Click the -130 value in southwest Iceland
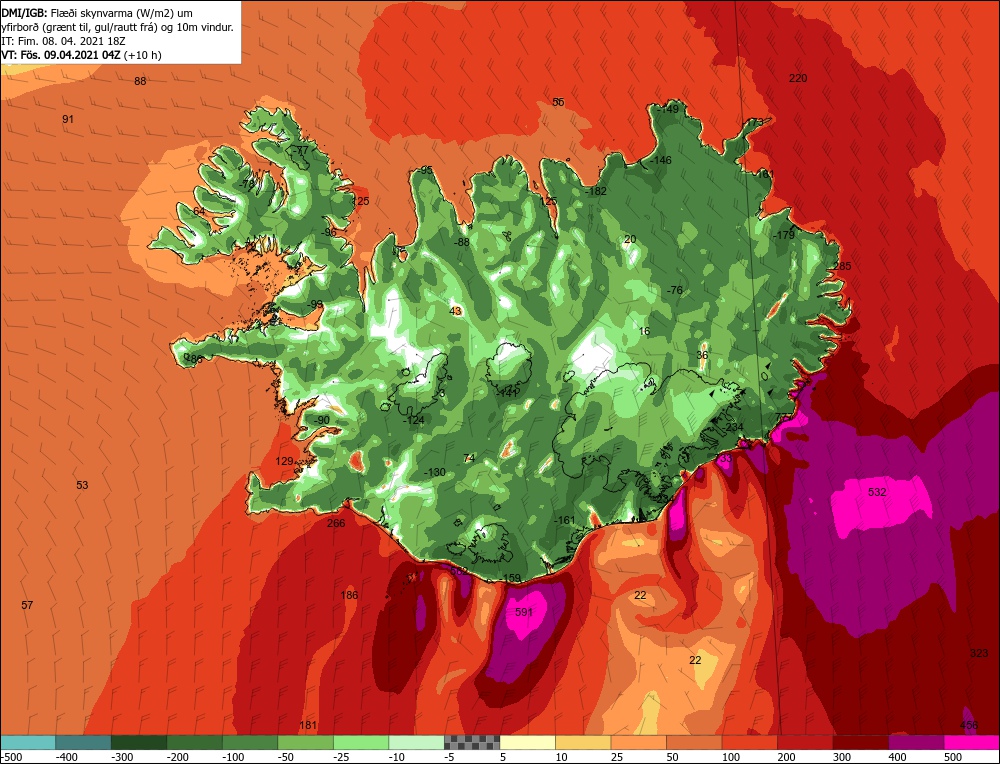 (x=435, y=473)
